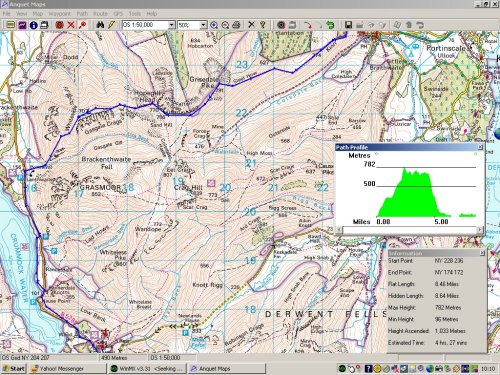Close the Information panel
The height and width of the screenshot is (375, 500).
click(482, 253)
